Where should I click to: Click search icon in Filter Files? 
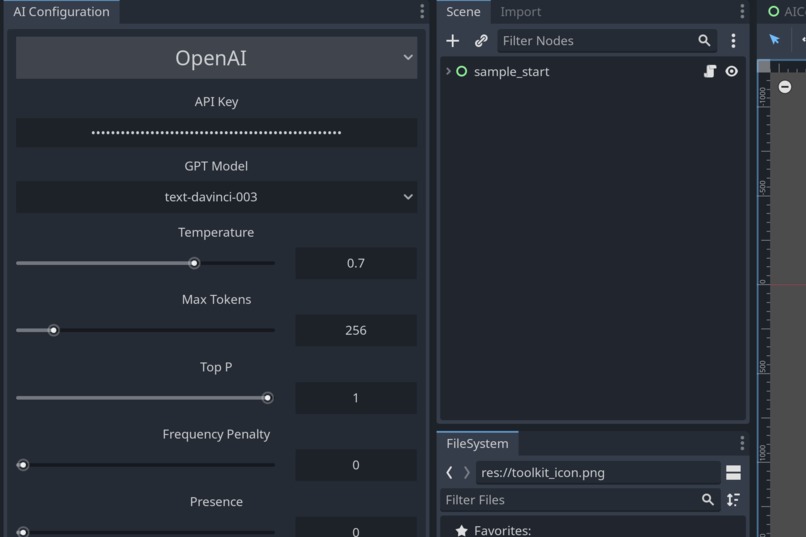[x=708, y=499]
